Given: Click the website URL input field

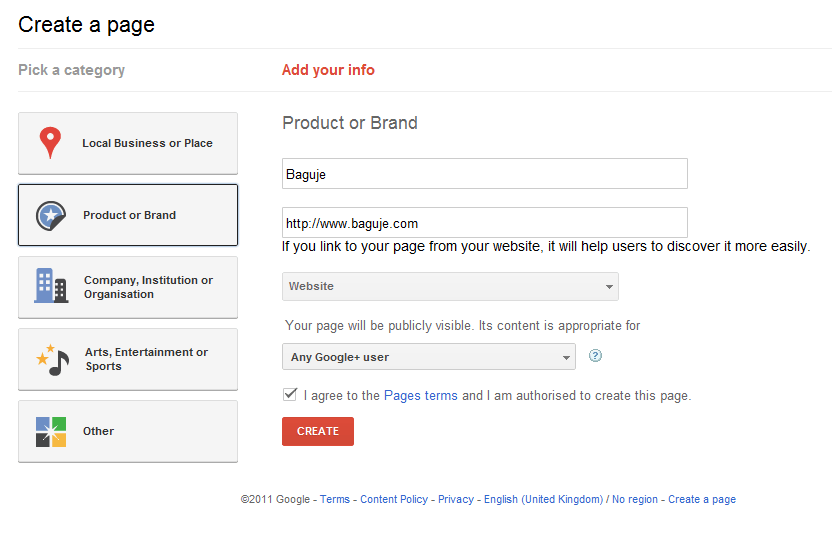Looking at the screenshot, I should coord(484,223).
